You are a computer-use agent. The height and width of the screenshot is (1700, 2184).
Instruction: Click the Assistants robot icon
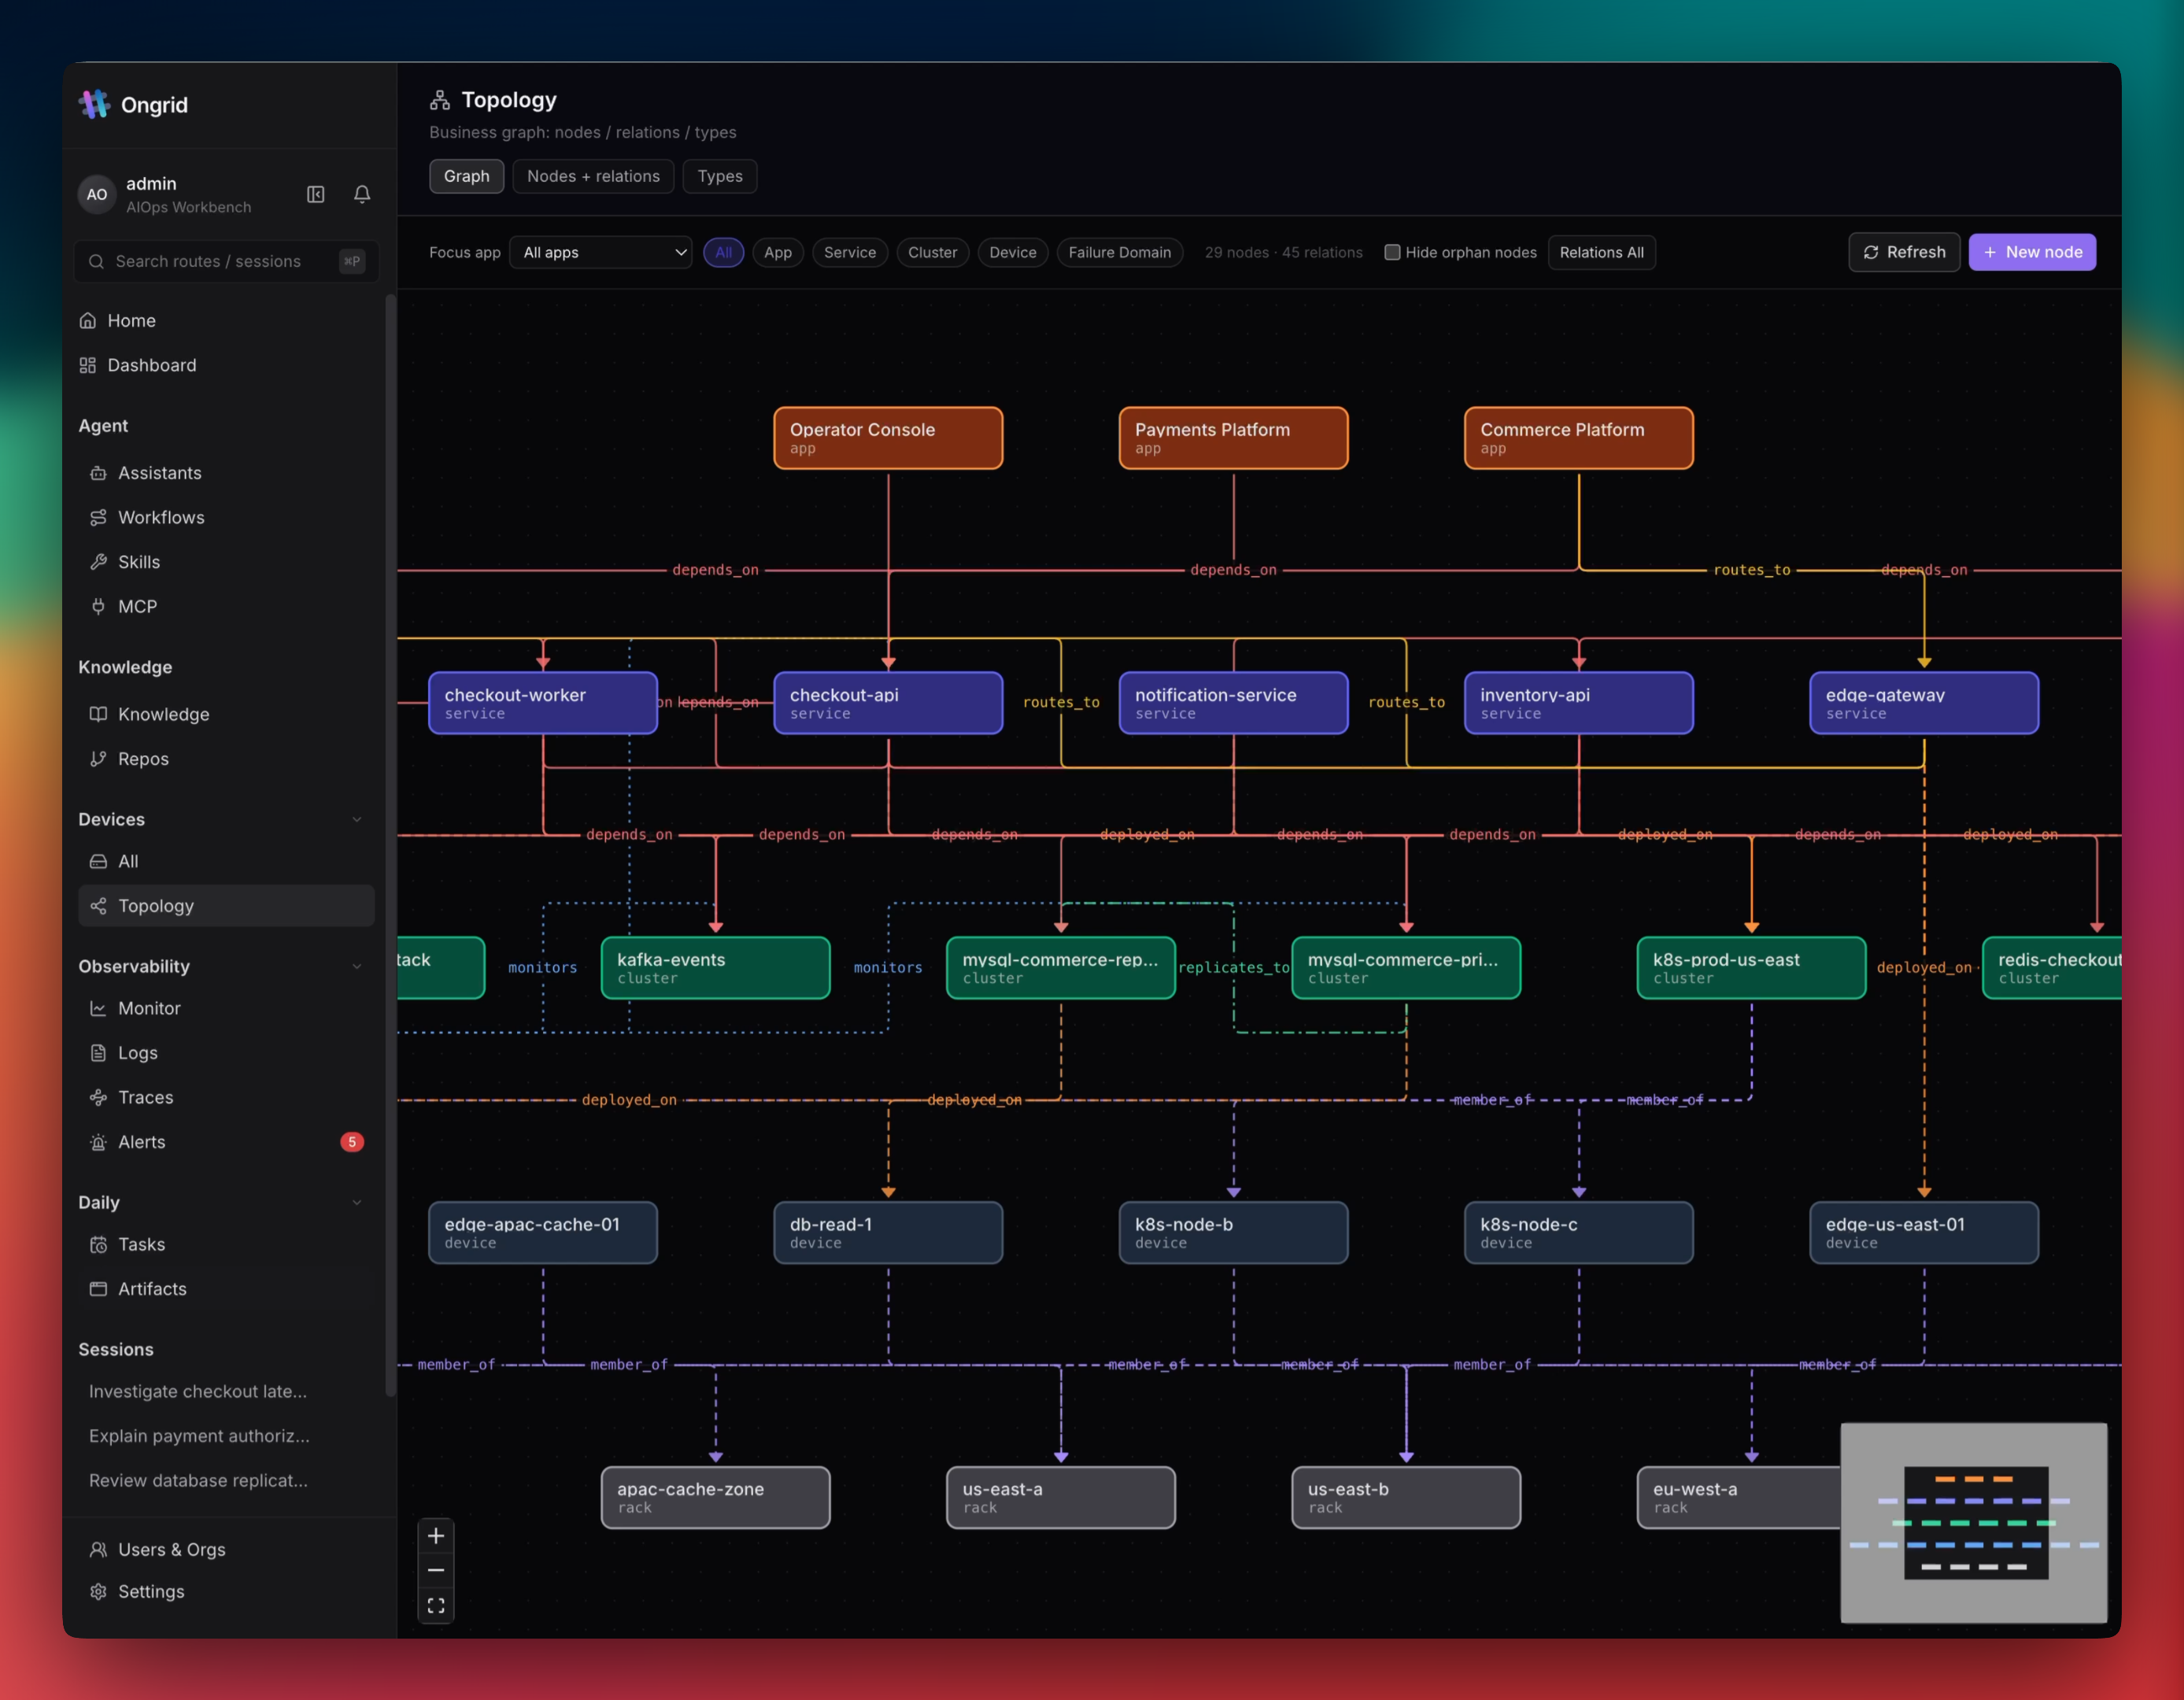point(98,473)
